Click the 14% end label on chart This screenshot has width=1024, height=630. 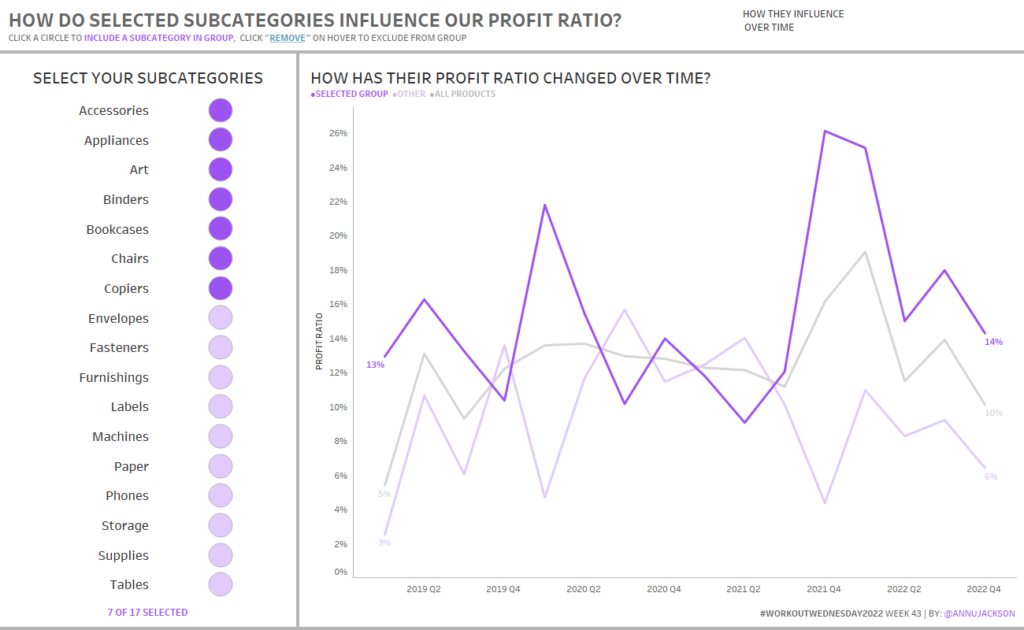click(993, 342)
